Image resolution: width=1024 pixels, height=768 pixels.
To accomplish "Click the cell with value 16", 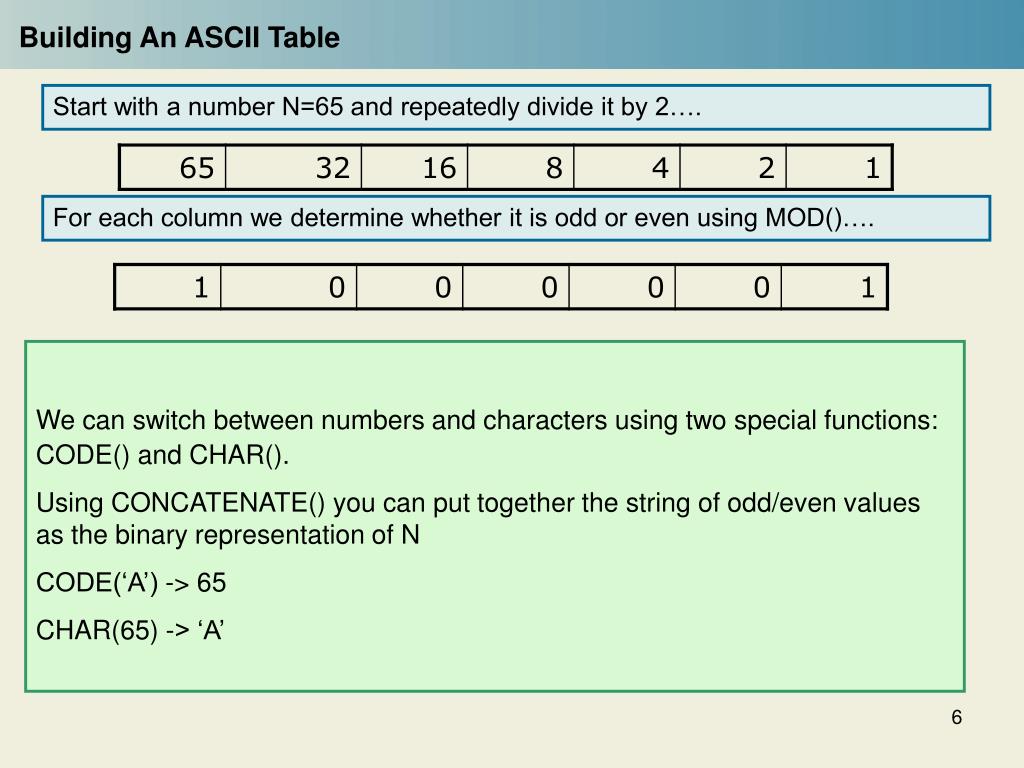I will [x=414, y=168].
